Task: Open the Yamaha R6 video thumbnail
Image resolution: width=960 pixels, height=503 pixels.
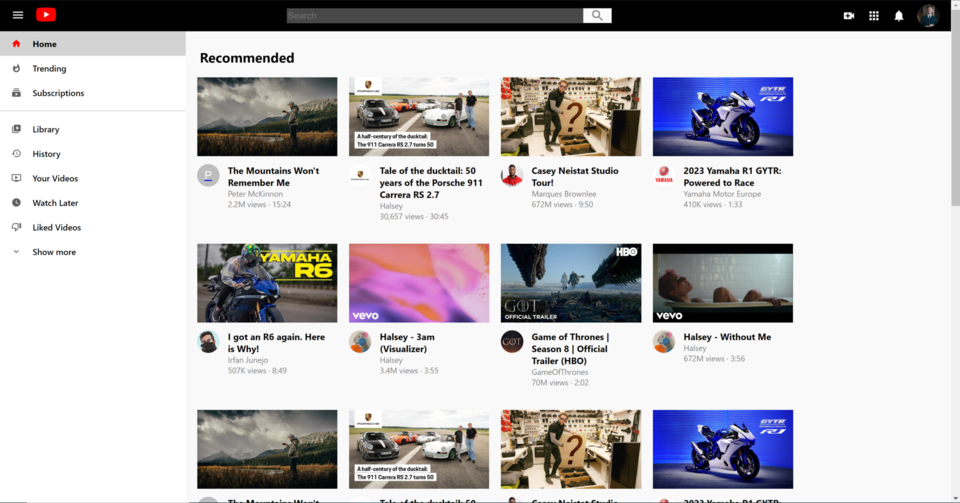Action: (267, 283)
